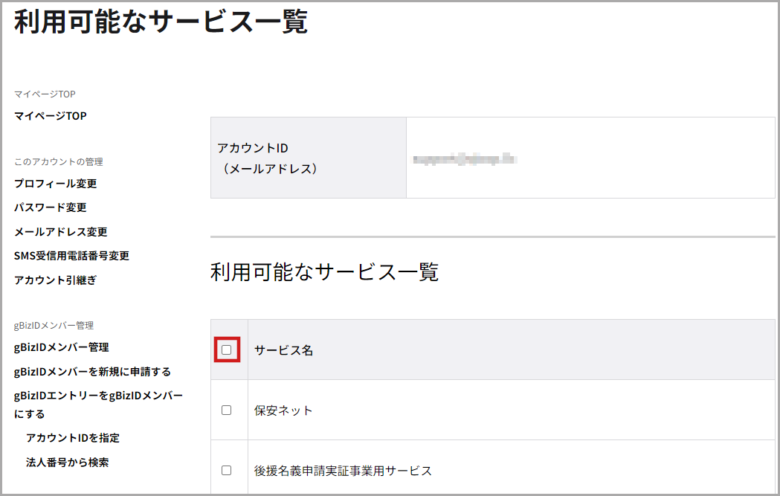The width and height of the screenshot is (780, 496).
Task: Click gBizIDメンバーを新規に申請する
Action: [93, 372]
